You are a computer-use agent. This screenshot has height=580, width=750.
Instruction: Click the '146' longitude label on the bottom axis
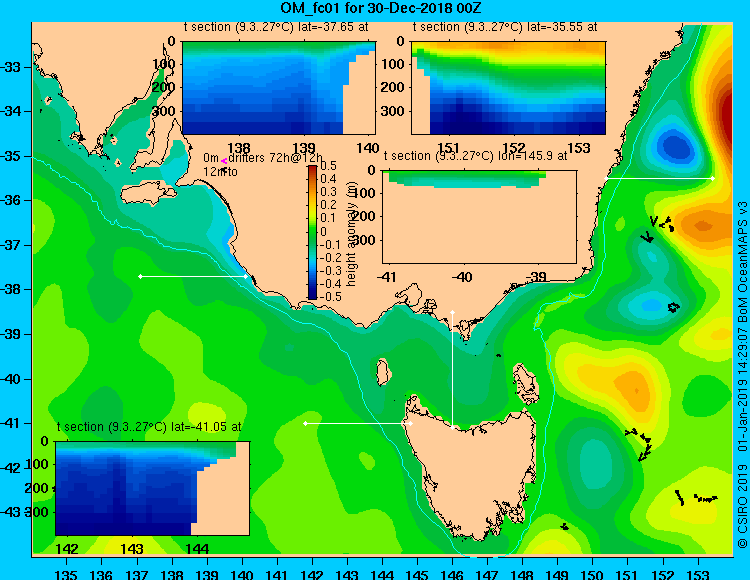(452, 575)
